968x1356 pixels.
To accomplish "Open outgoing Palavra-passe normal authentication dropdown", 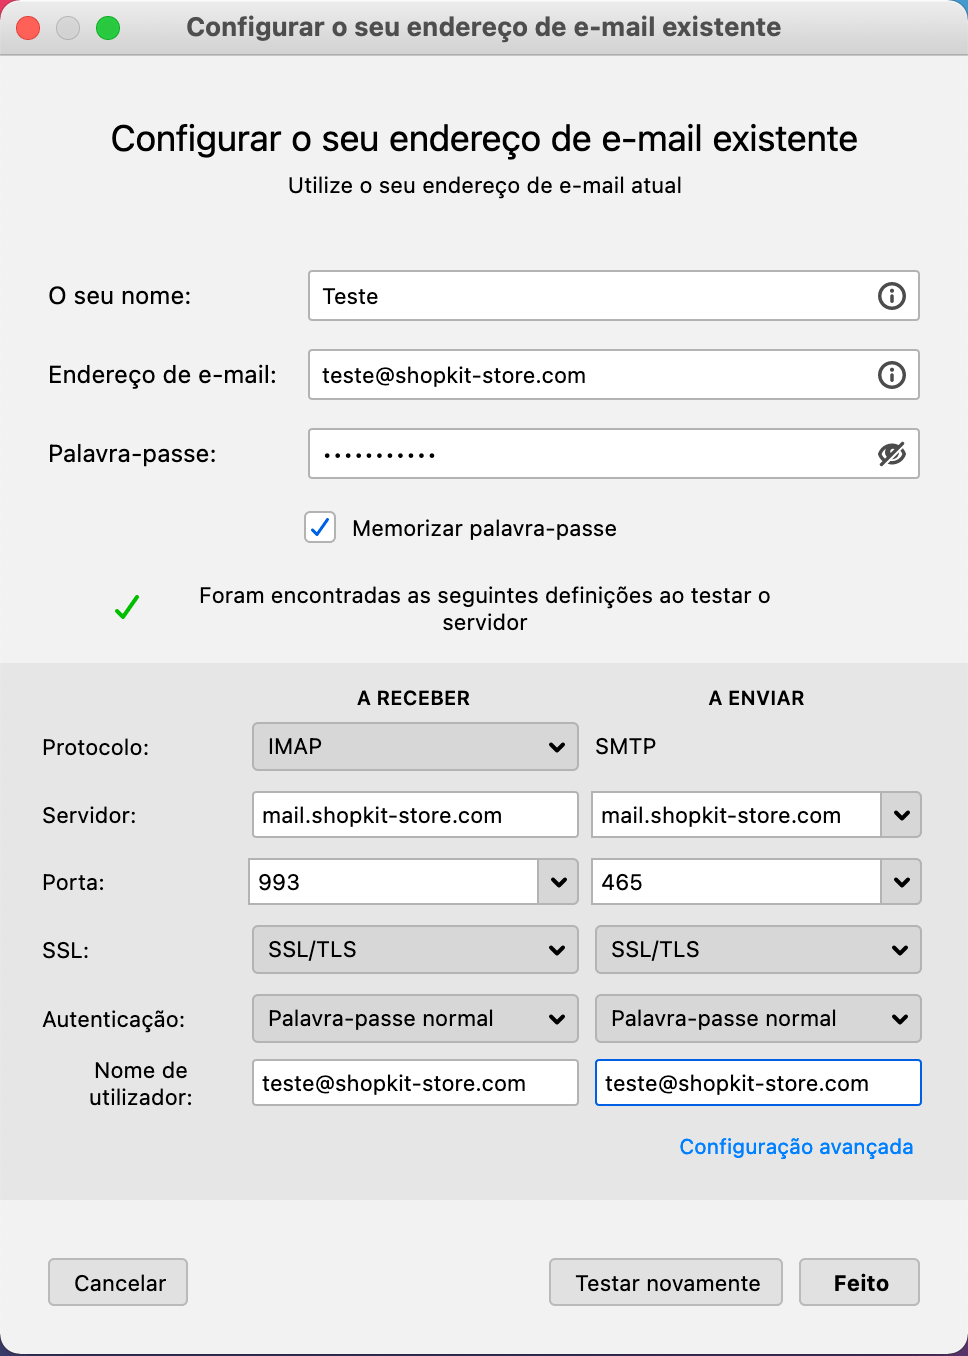I will 758,1019.
